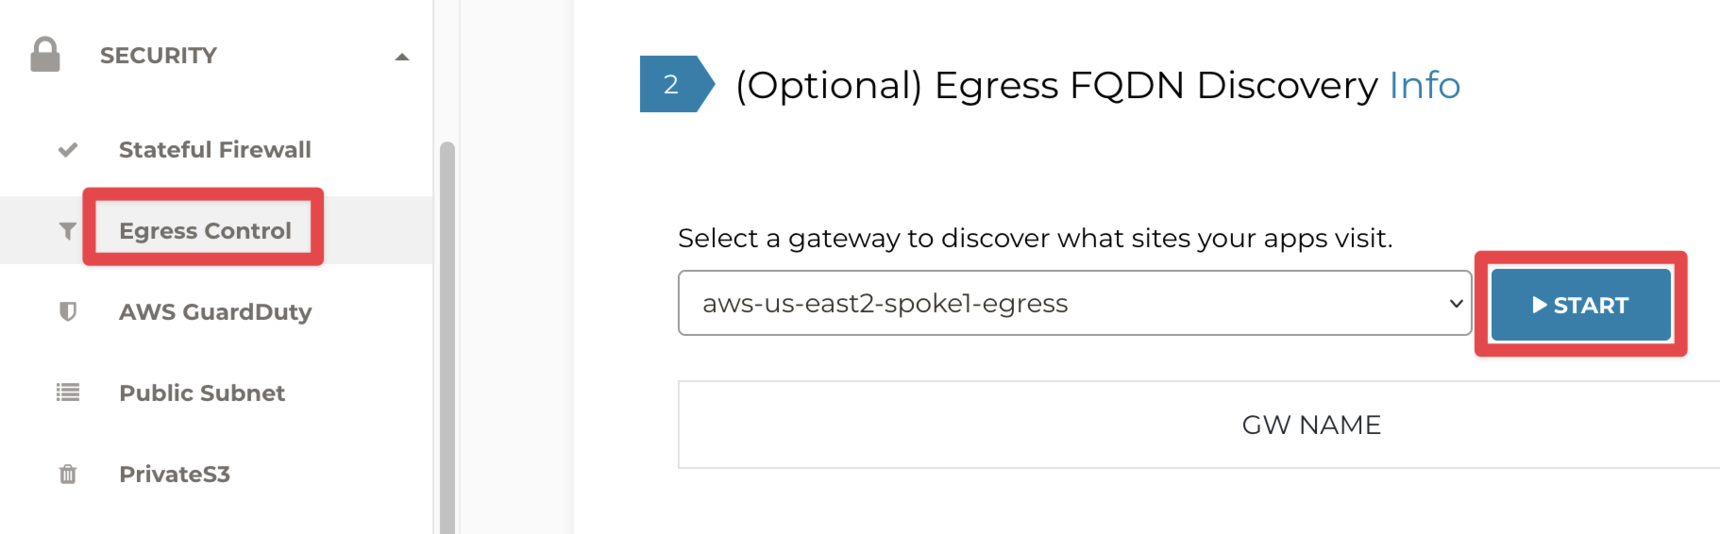Click the AWS GuardDuty shield icon
Image resolution: width=1720 pixels, height=534 pixels.
click(68, 312)
